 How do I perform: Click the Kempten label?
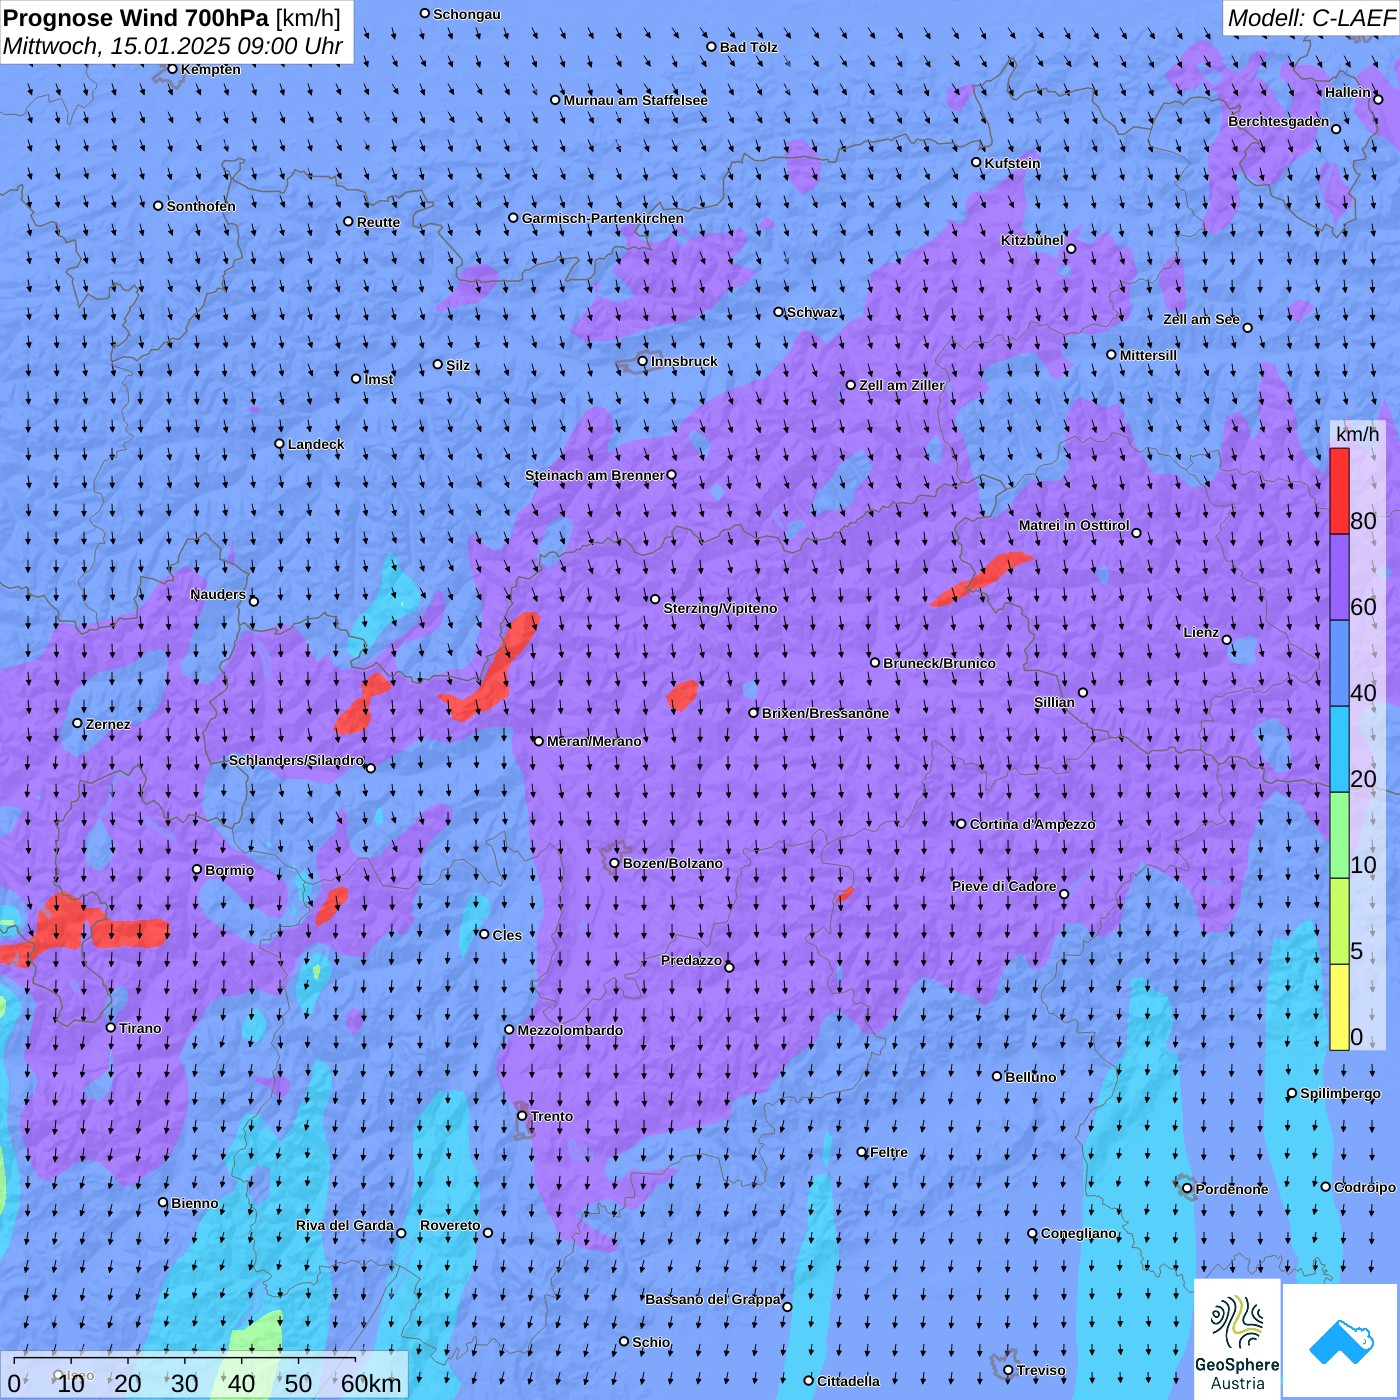211,69
